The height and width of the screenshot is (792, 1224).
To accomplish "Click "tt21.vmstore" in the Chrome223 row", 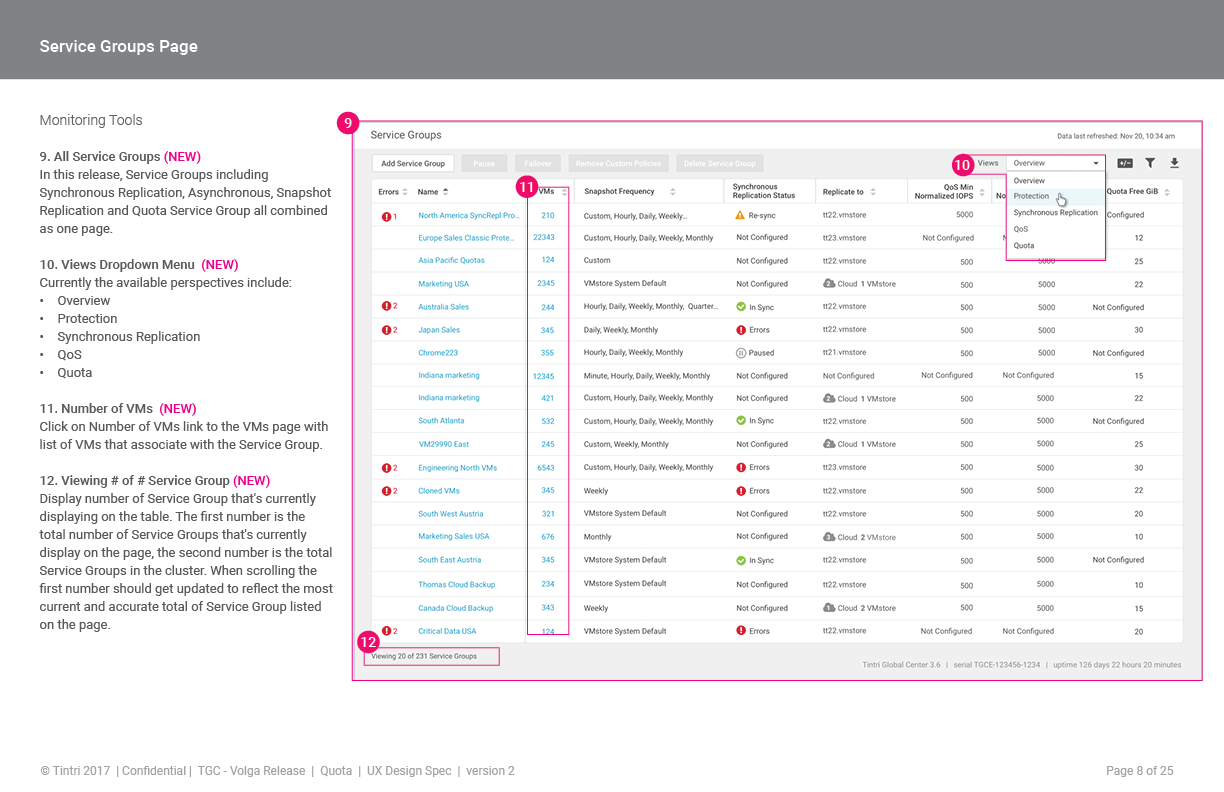I will pyautogui.click(x=845, y=353).
